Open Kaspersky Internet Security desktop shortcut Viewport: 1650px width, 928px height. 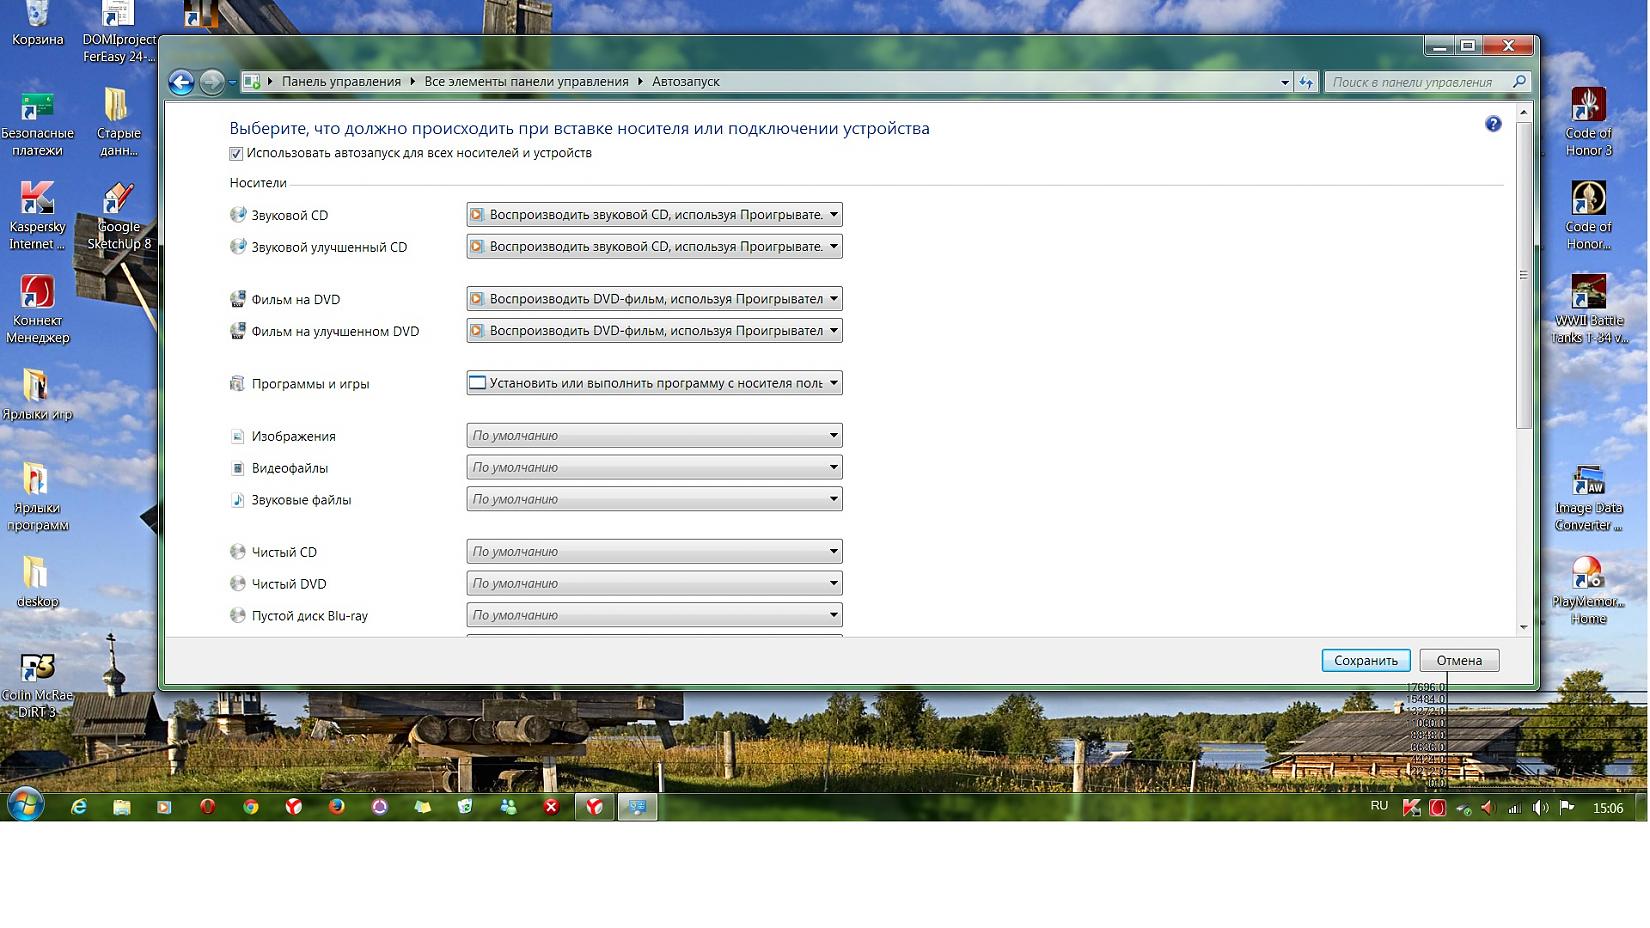(37, 215)
